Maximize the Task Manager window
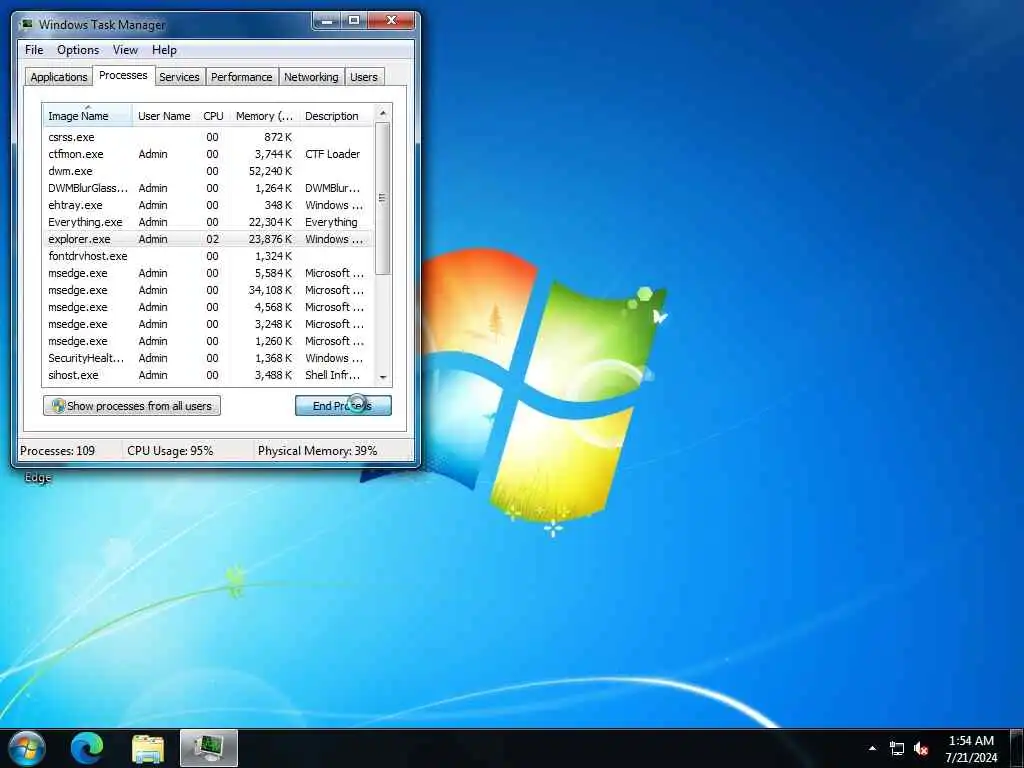 tap(353, 21)
